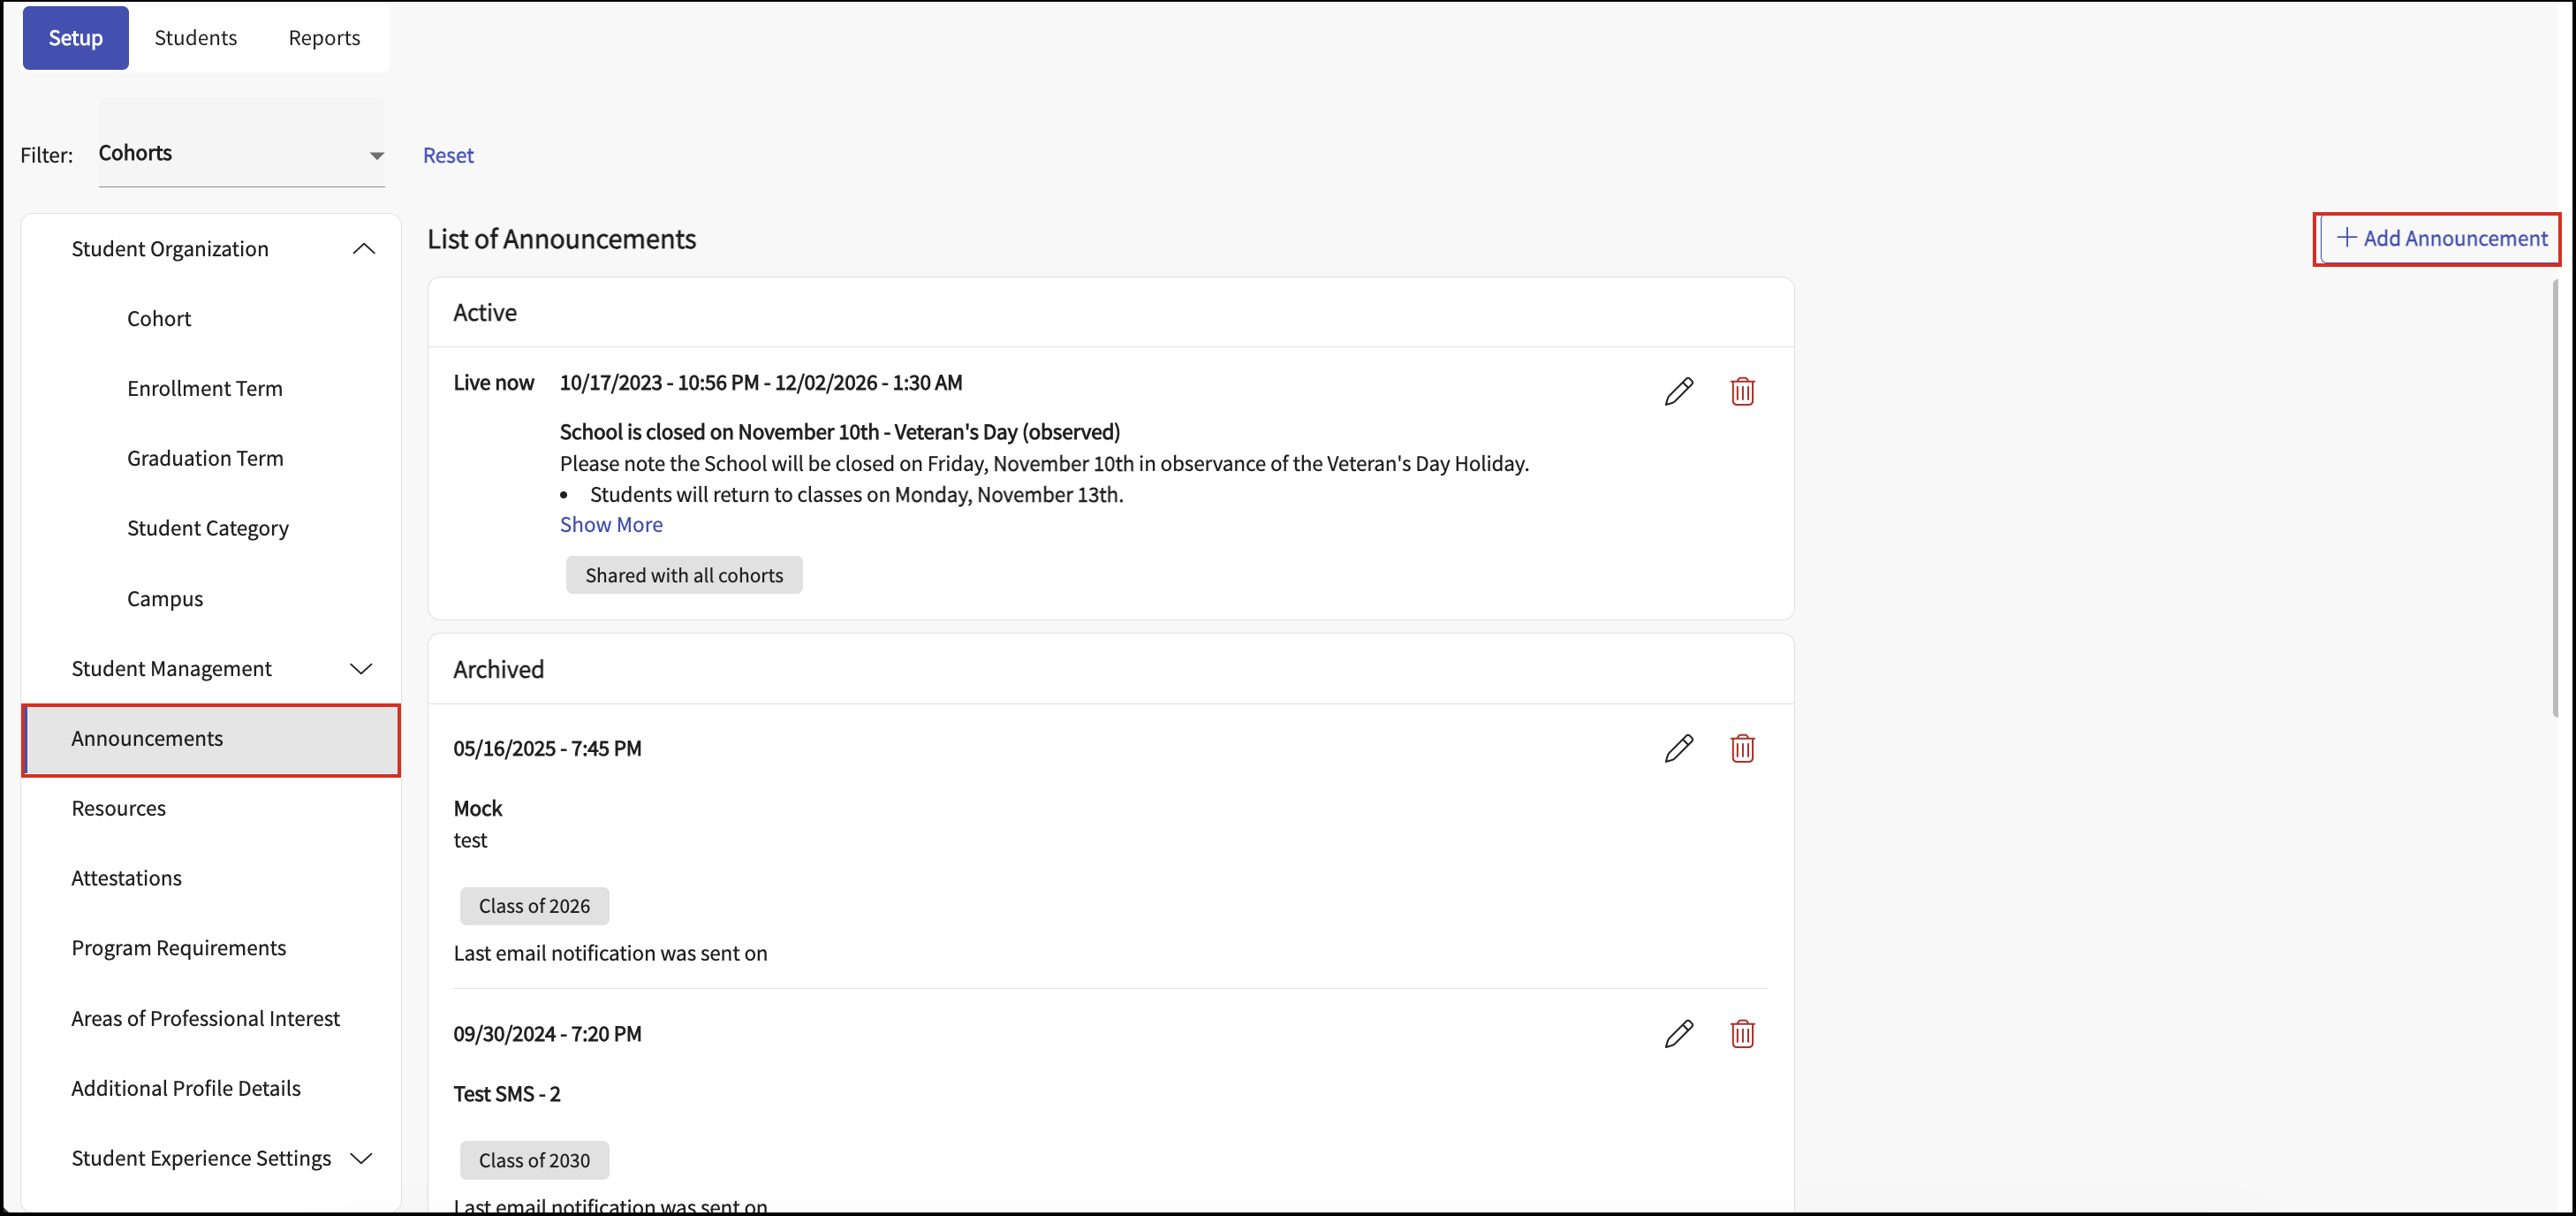The width and height of the screenshot is (2576, 1216).
Task: Open Enrollment Term in sidebar
Action: pos(205,388)
